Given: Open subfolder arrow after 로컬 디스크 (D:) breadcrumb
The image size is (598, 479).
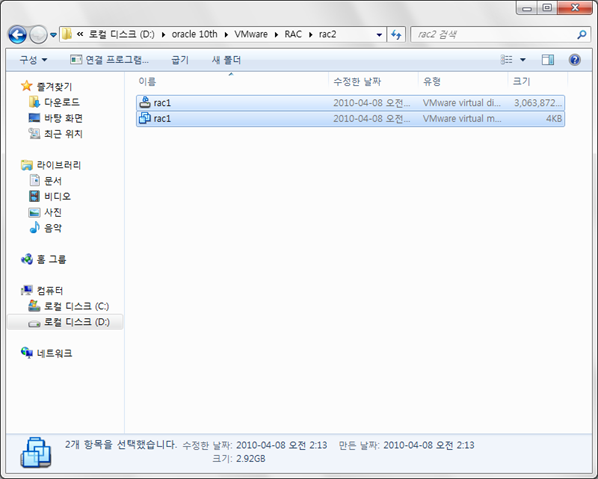Looking at the screenshot, I should tap(163, 35).
